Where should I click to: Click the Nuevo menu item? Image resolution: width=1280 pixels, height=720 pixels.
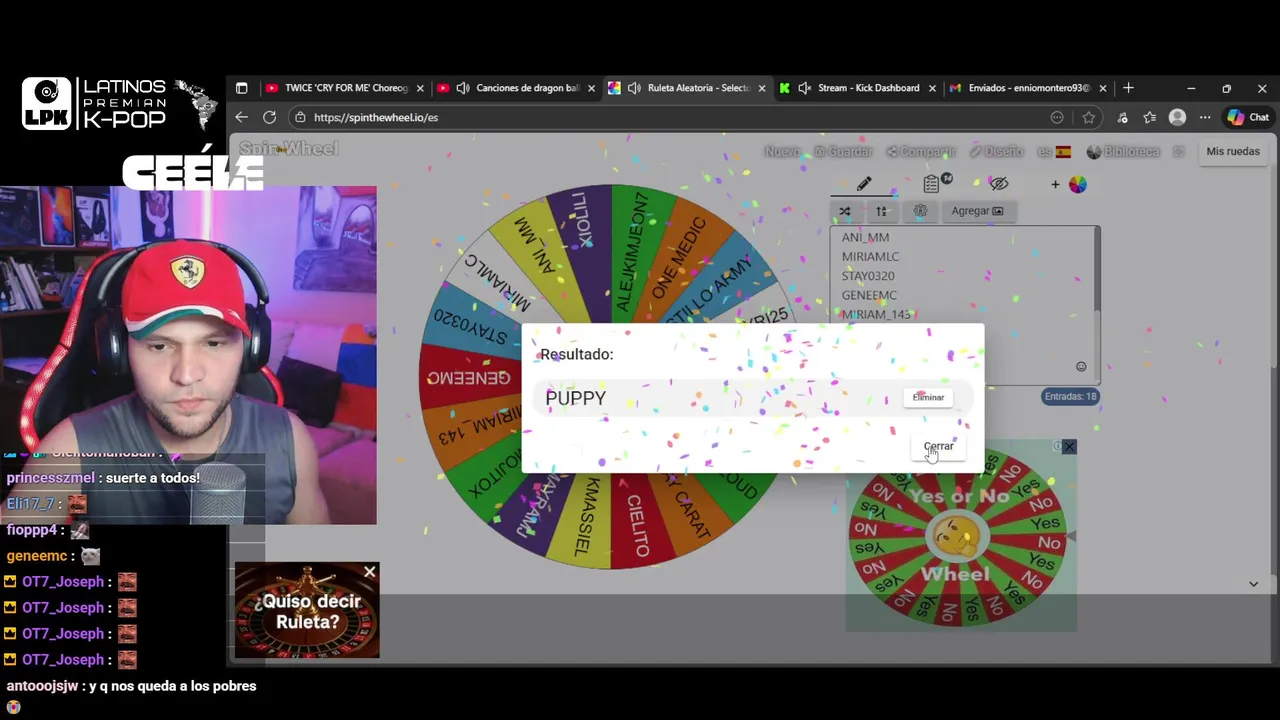pos(782,152)
